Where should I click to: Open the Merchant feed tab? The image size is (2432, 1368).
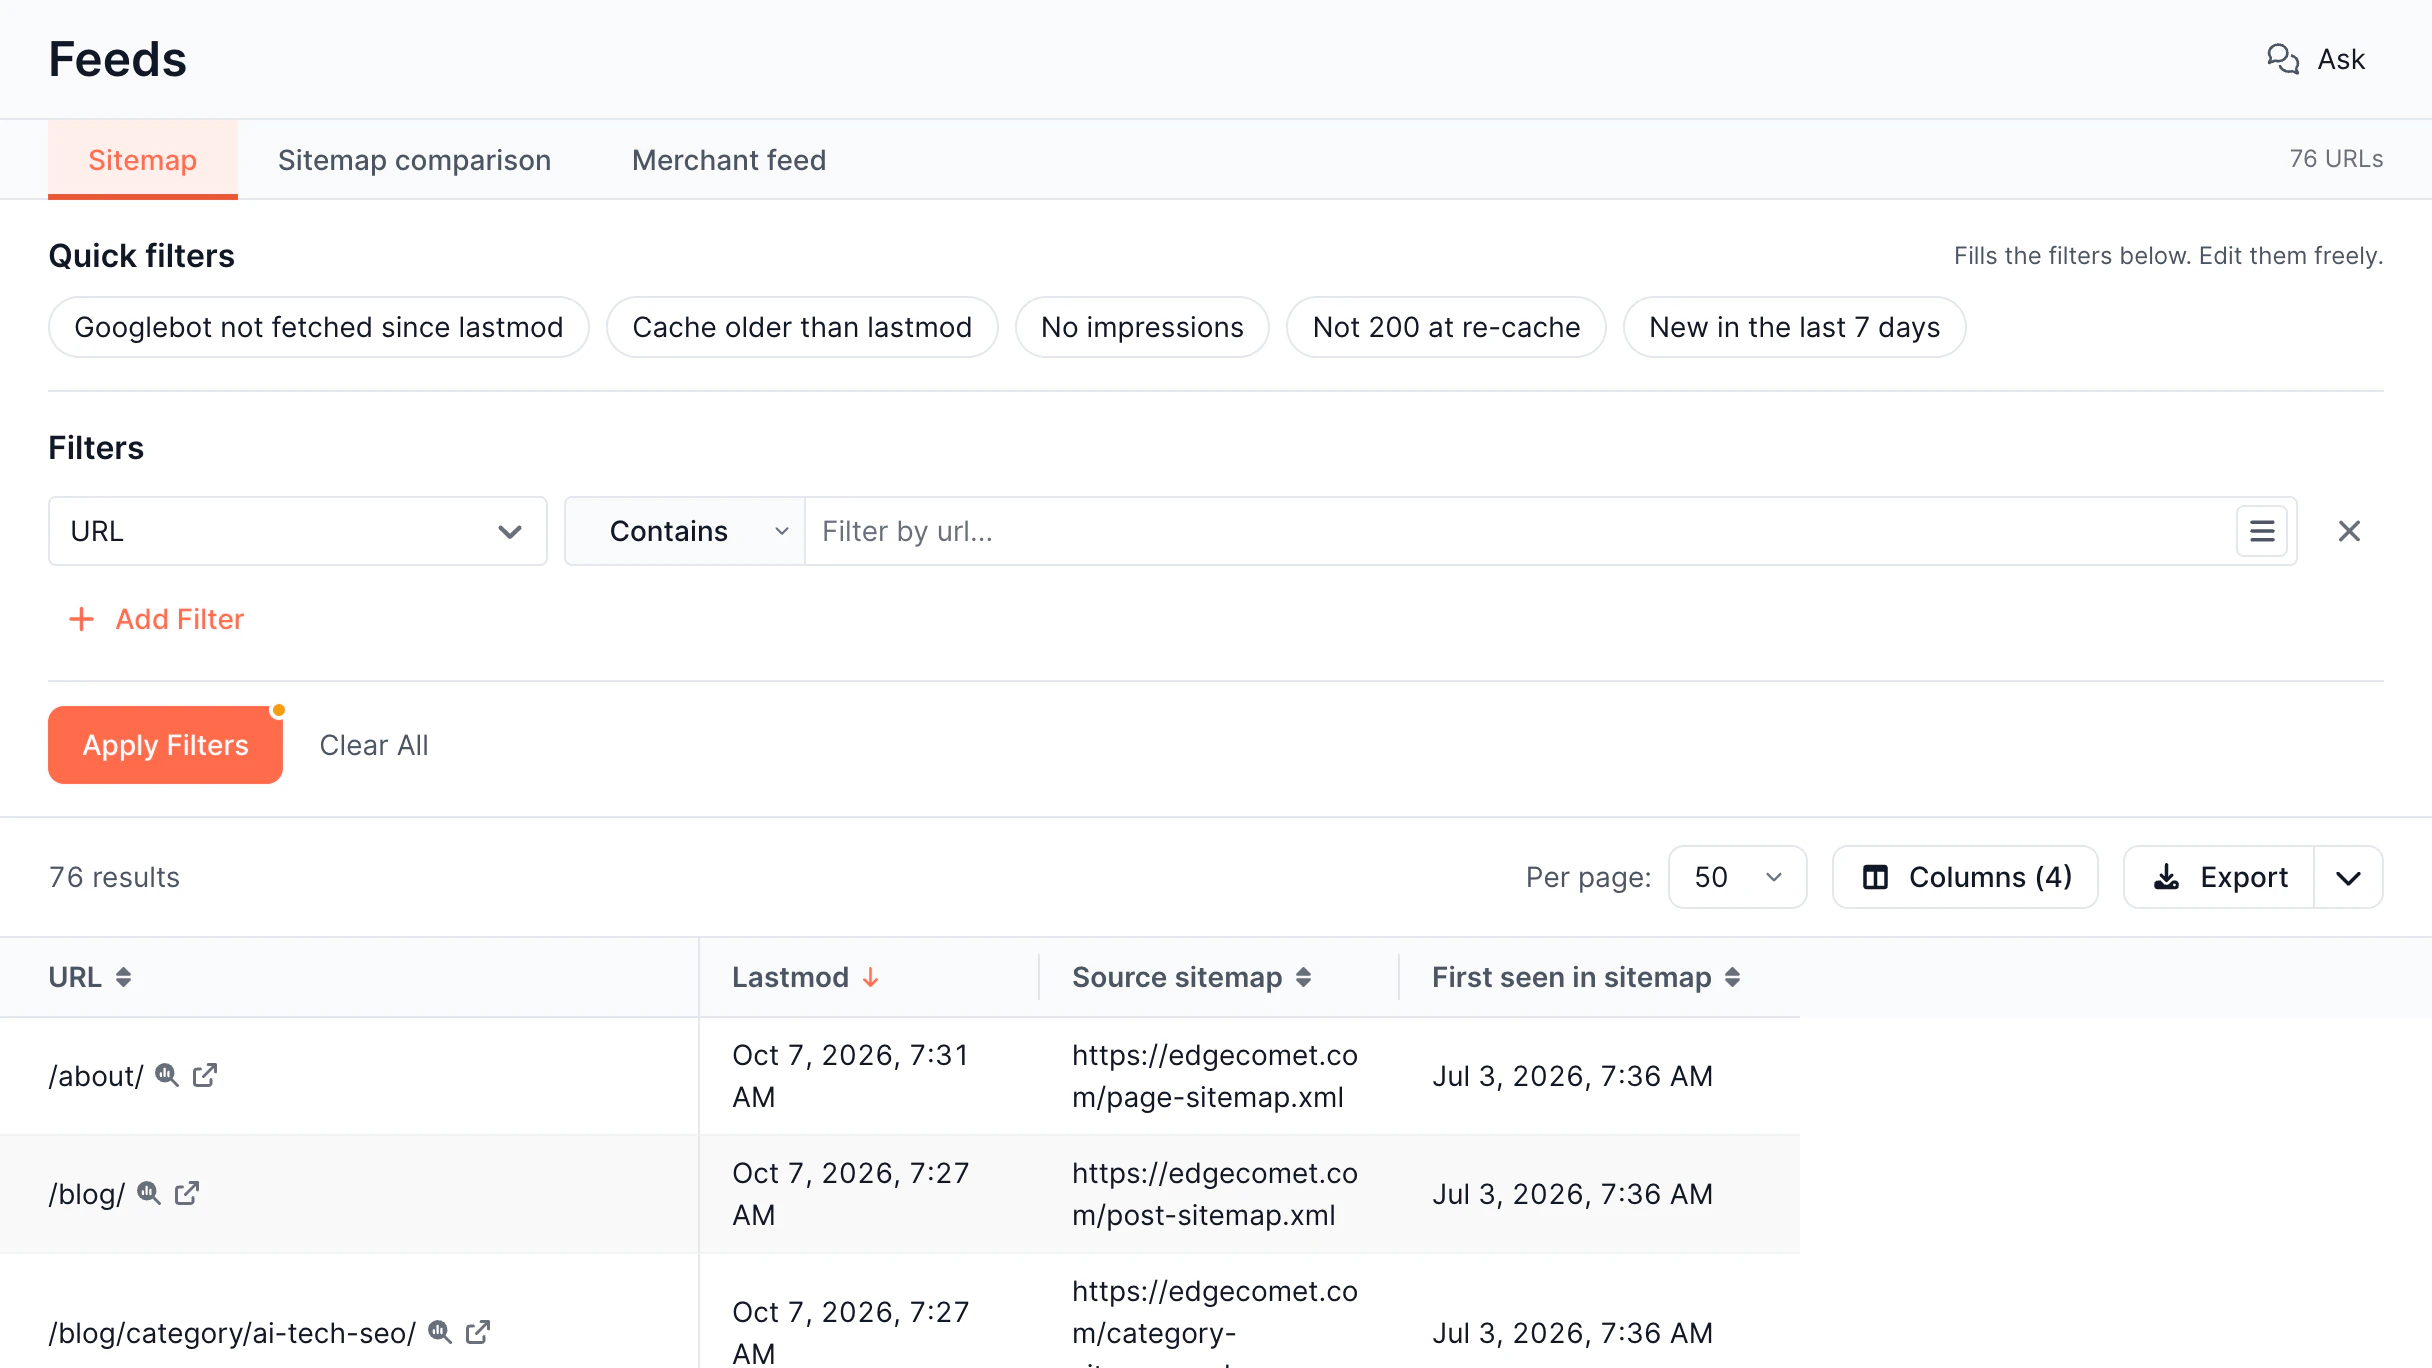729,160
